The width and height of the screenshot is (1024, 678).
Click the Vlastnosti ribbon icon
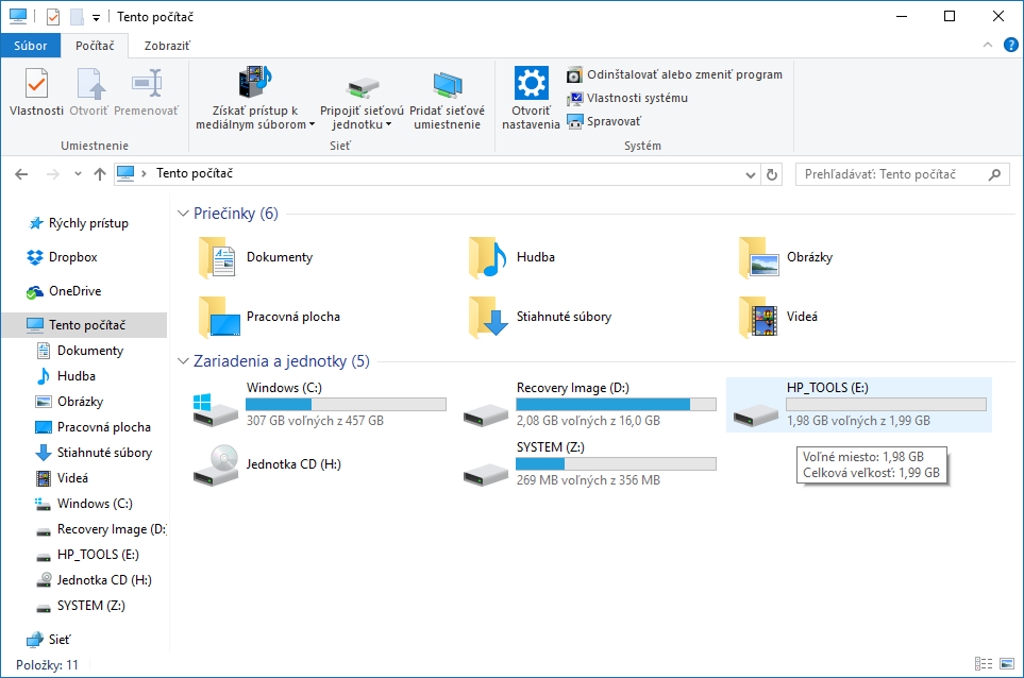tap(36, 84)
